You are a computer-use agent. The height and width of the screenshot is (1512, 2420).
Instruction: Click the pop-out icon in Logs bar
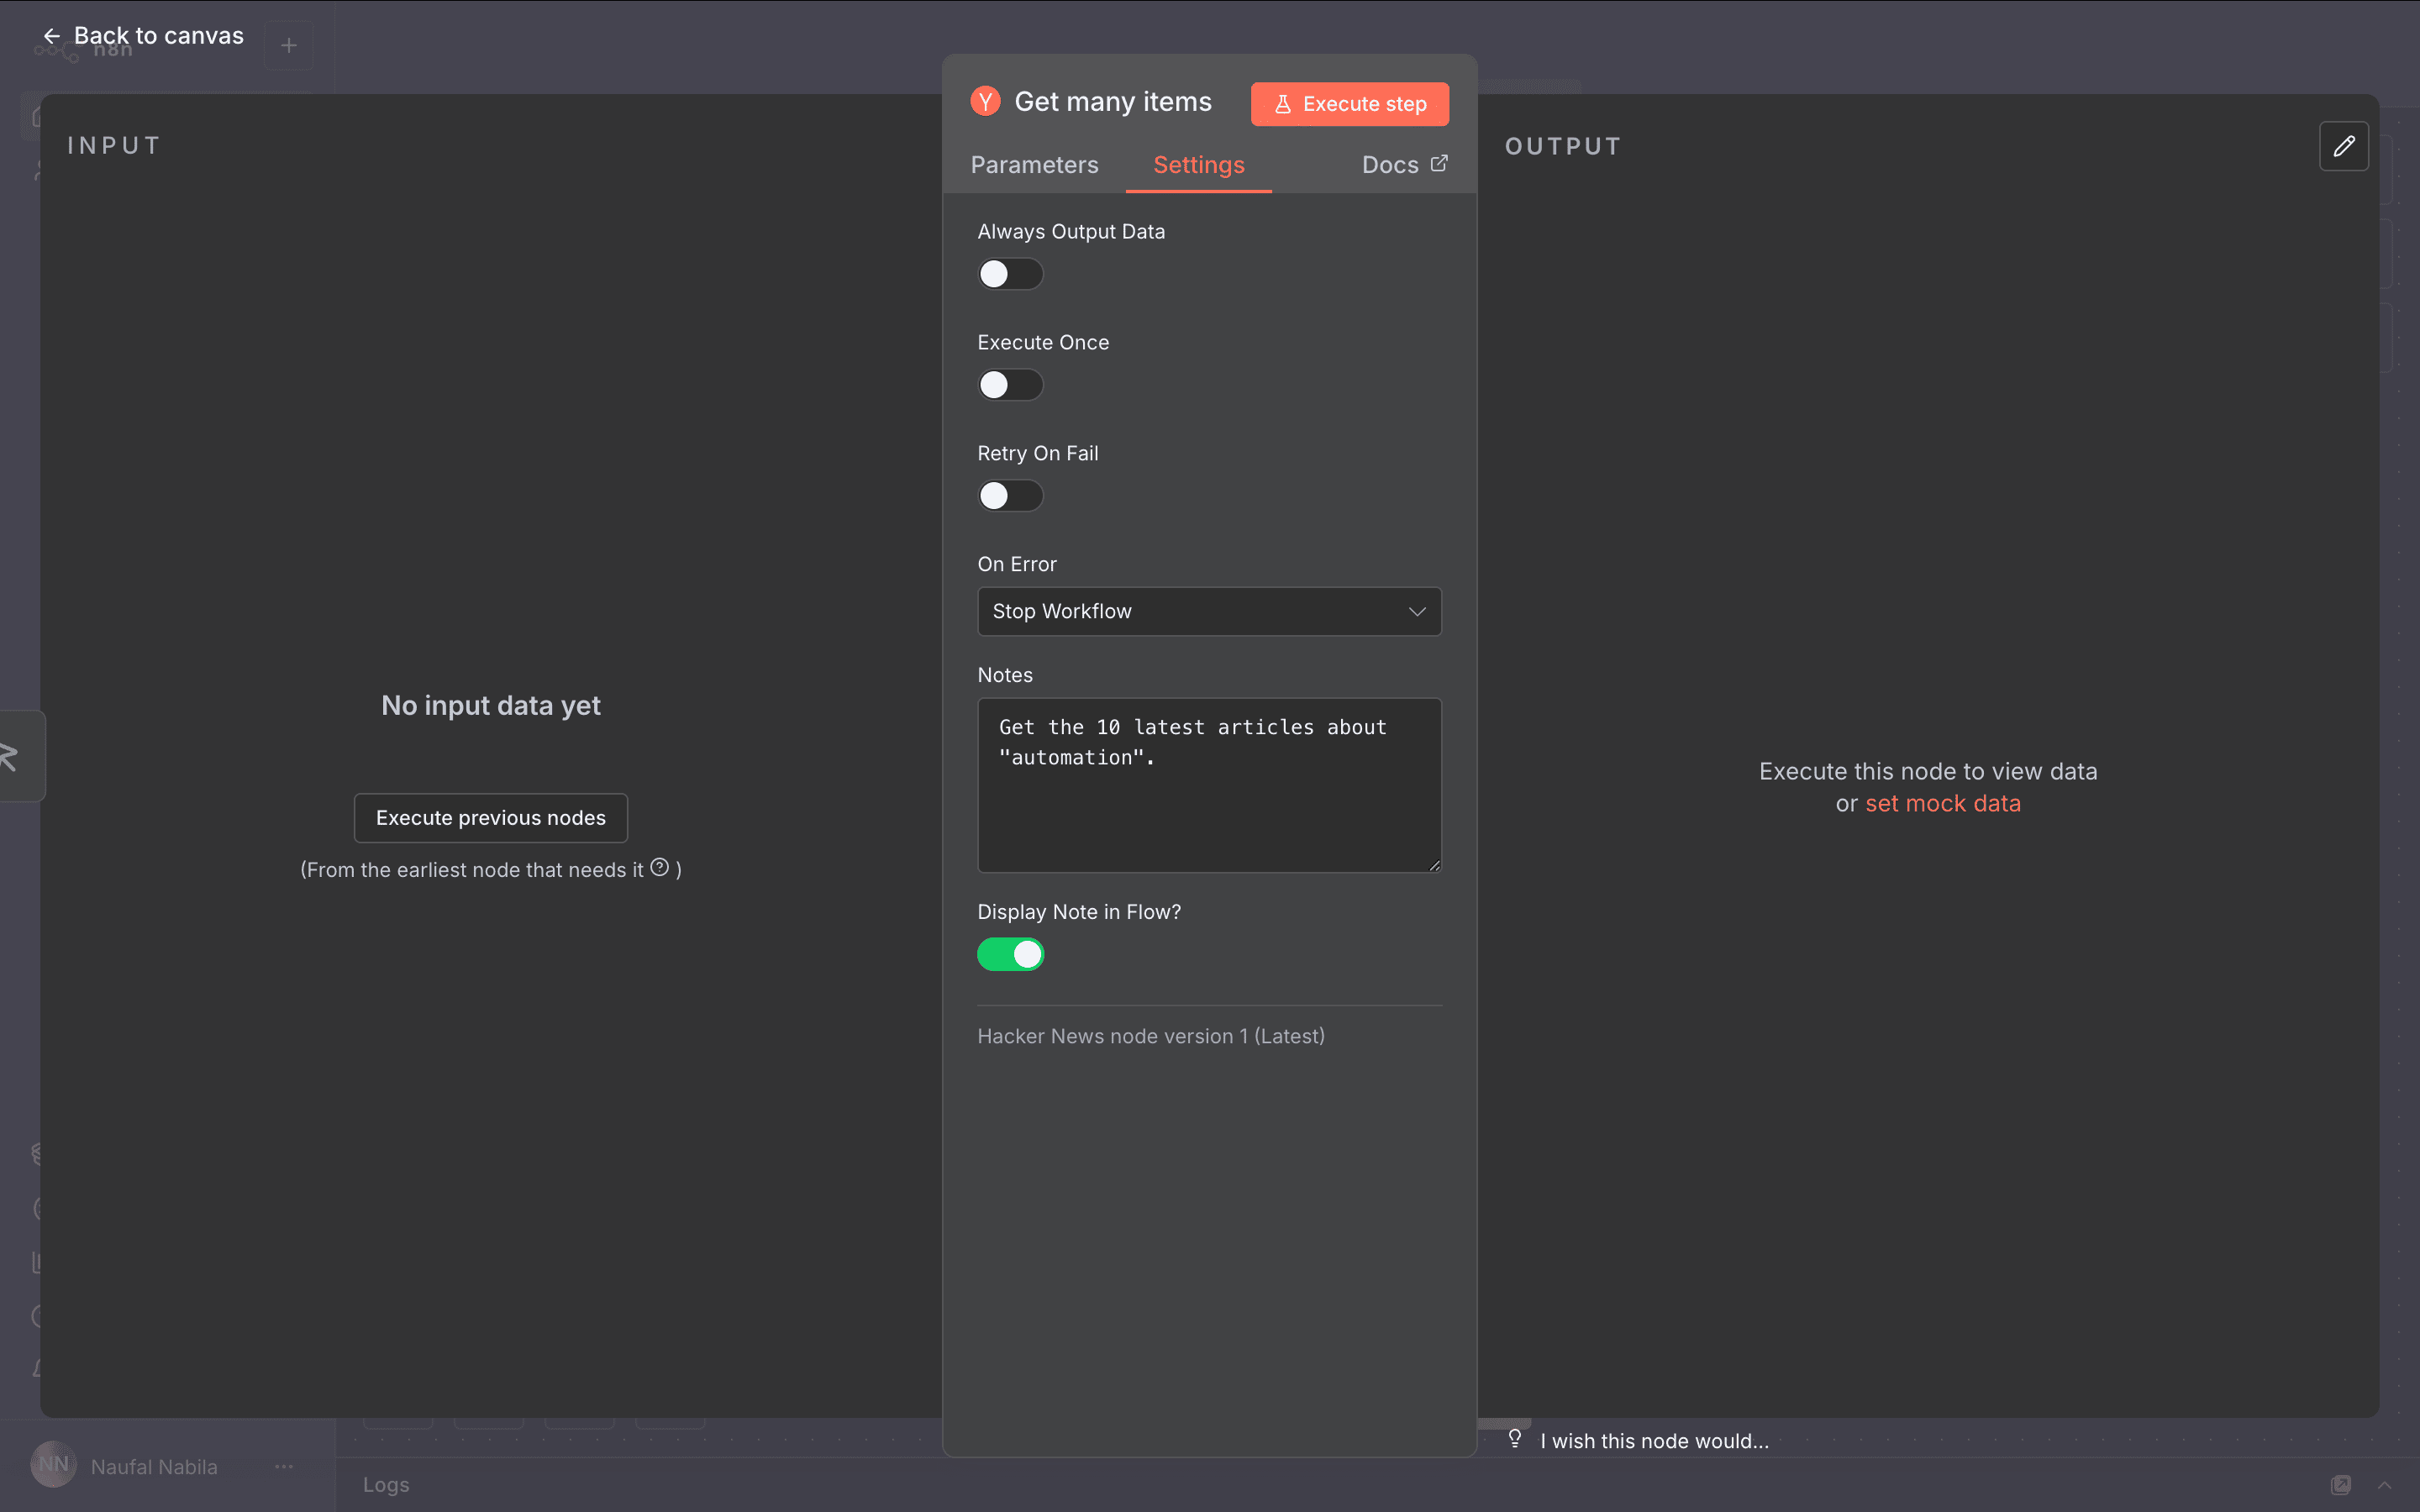pyautogui.click(x=2341, y=1485)
